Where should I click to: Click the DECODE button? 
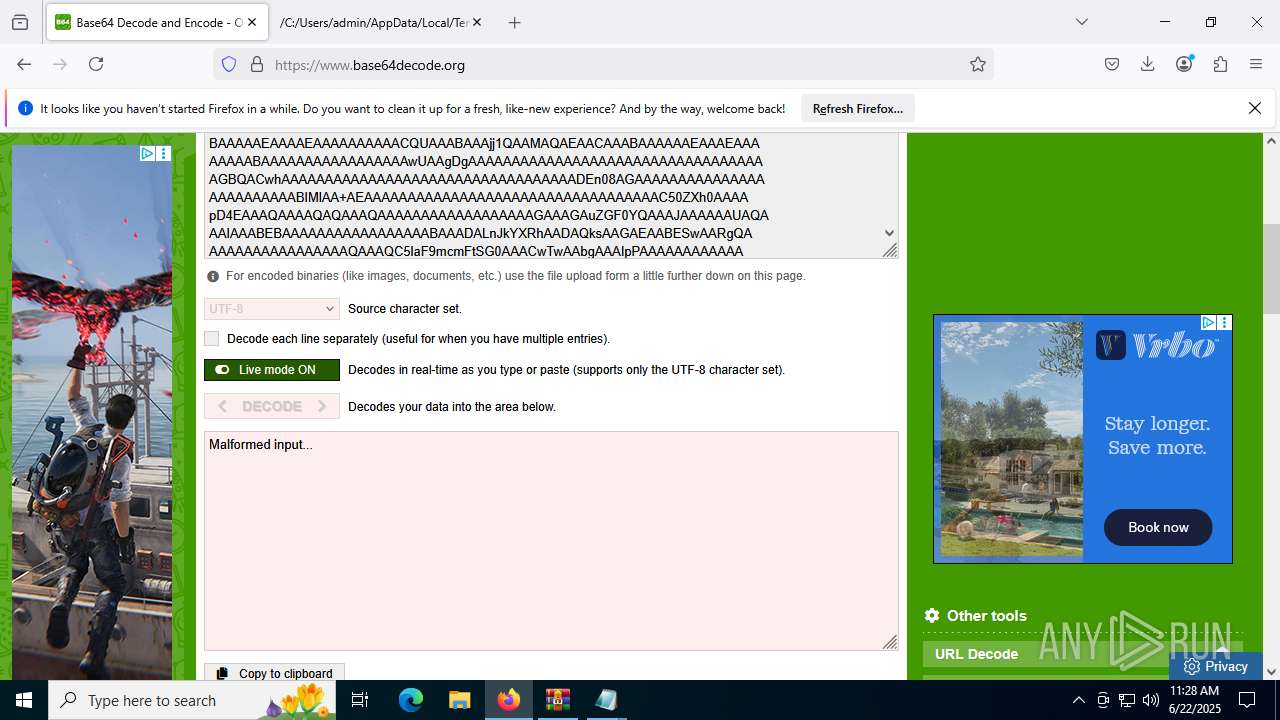click(x=272, y=407)
